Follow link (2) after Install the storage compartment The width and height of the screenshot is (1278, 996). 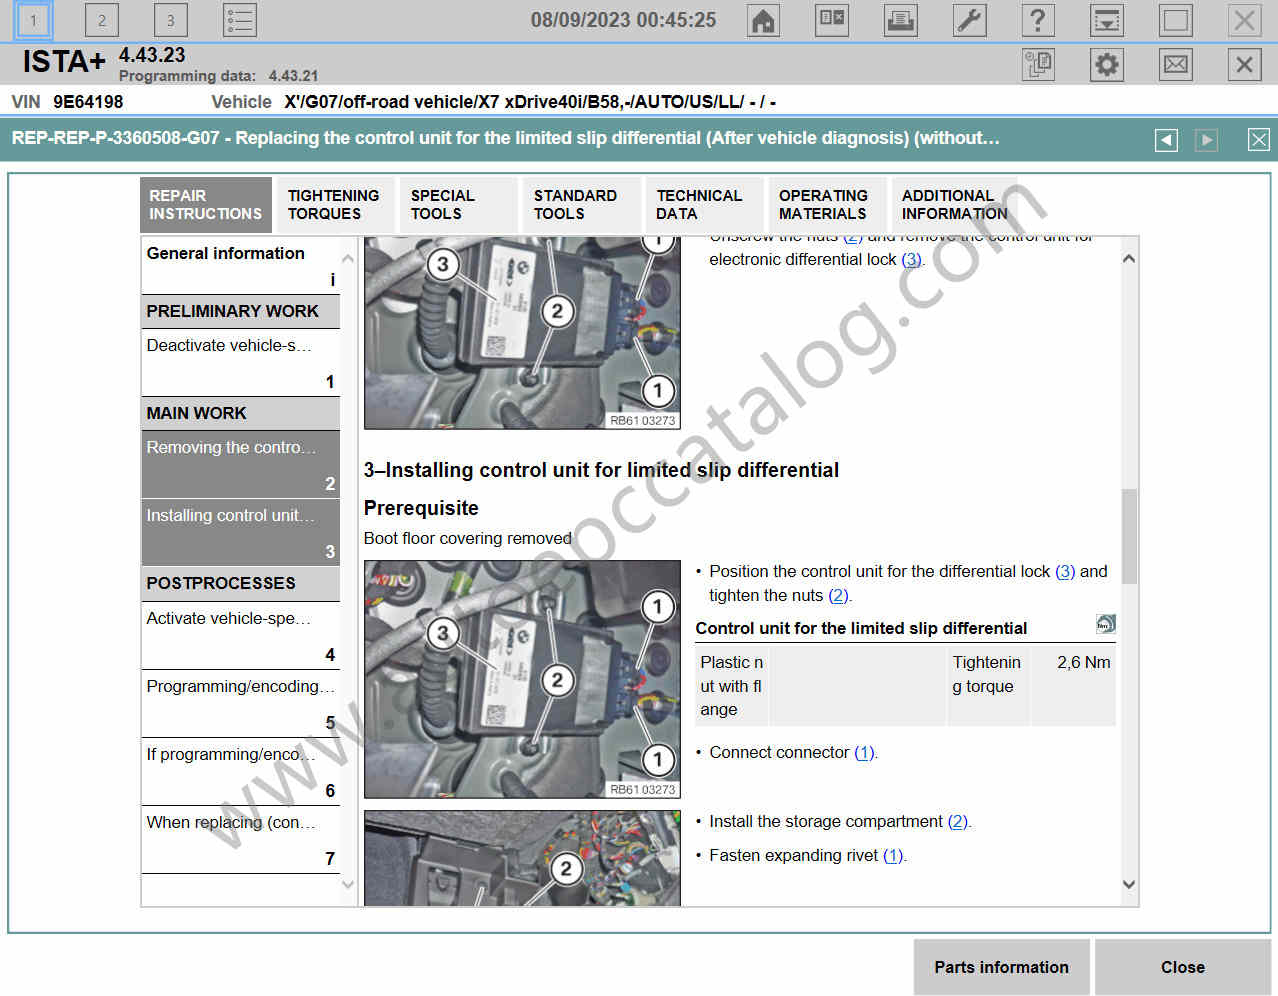click(x=958, y=821)
